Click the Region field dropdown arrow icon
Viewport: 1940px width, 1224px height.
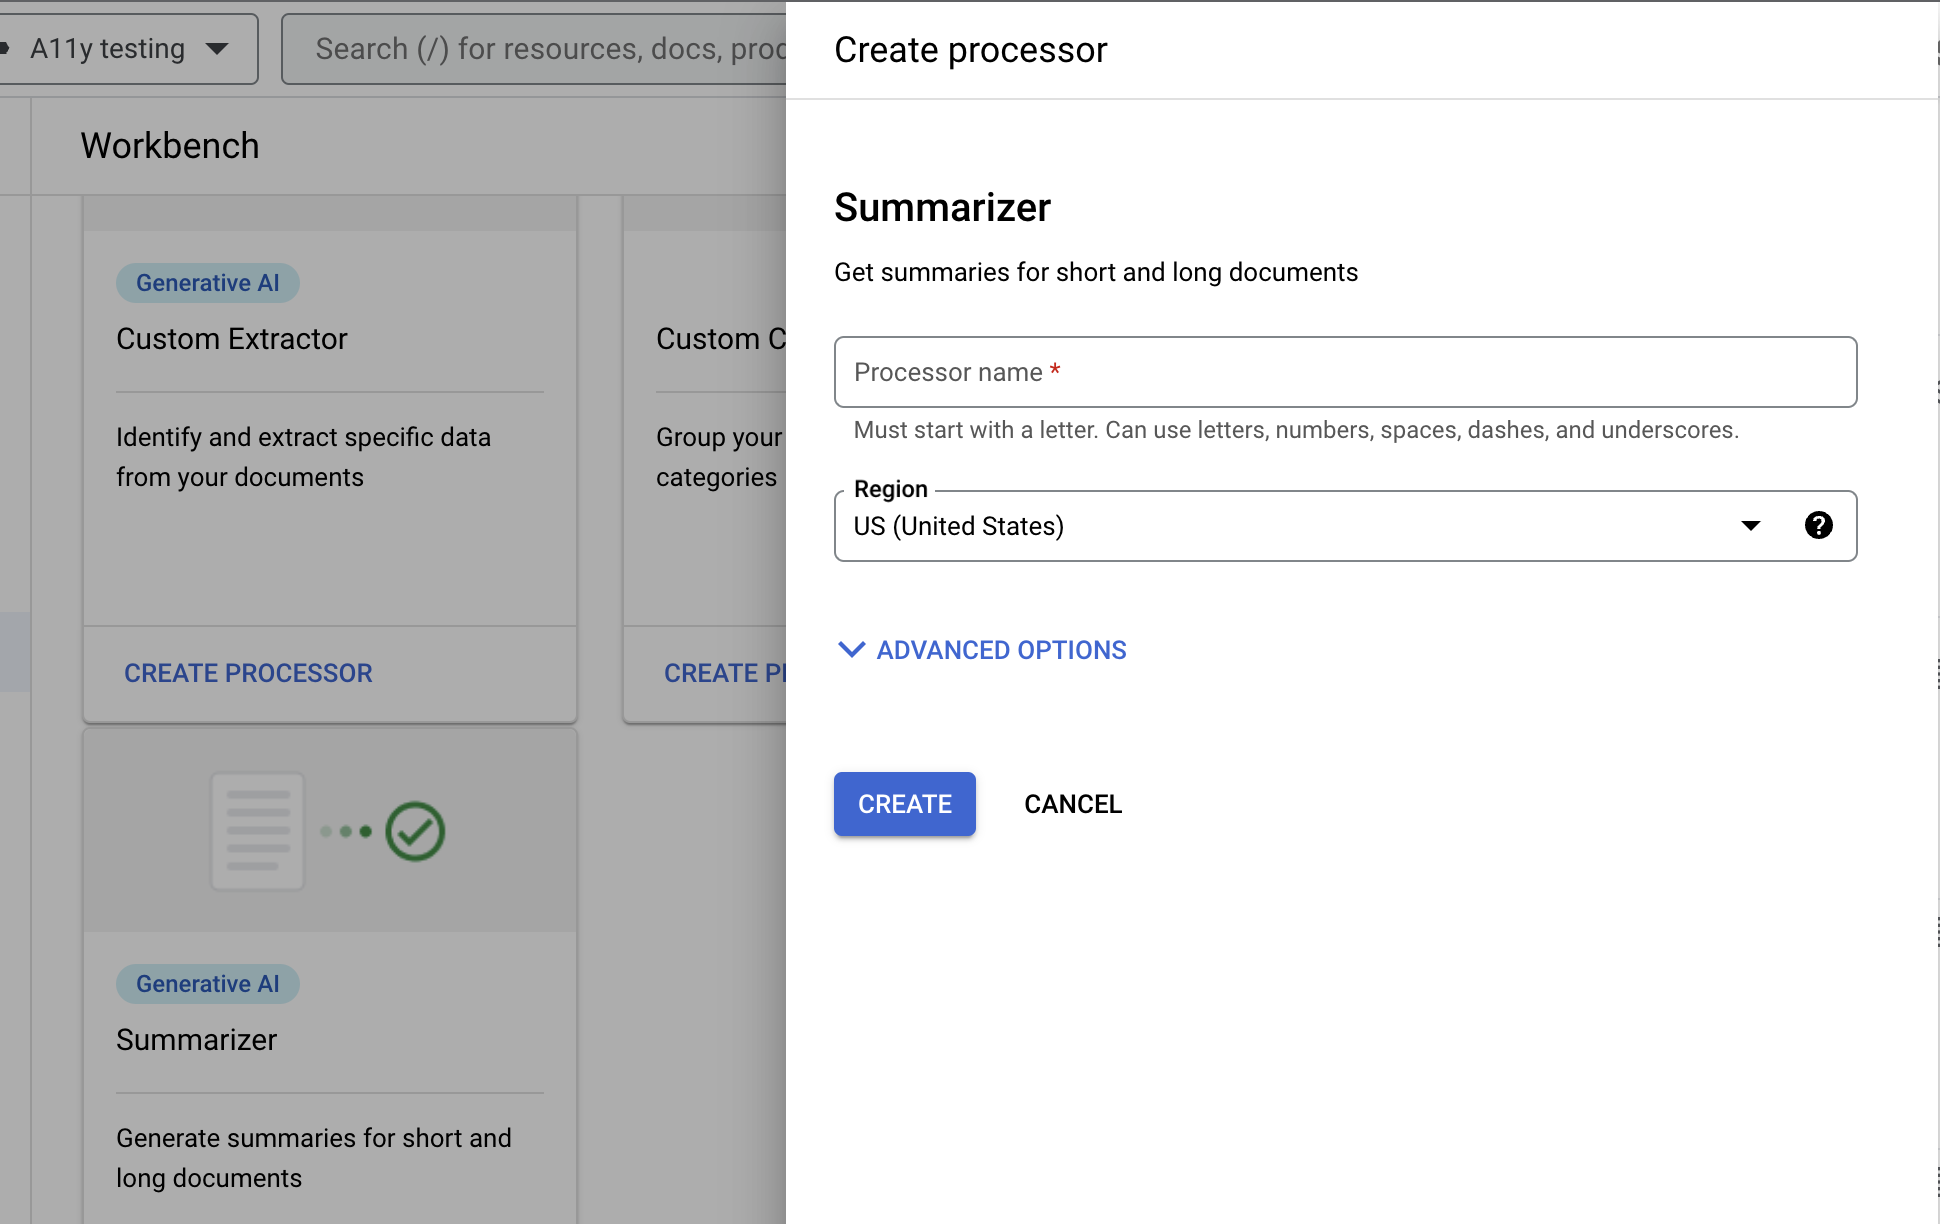point(1750,525)
